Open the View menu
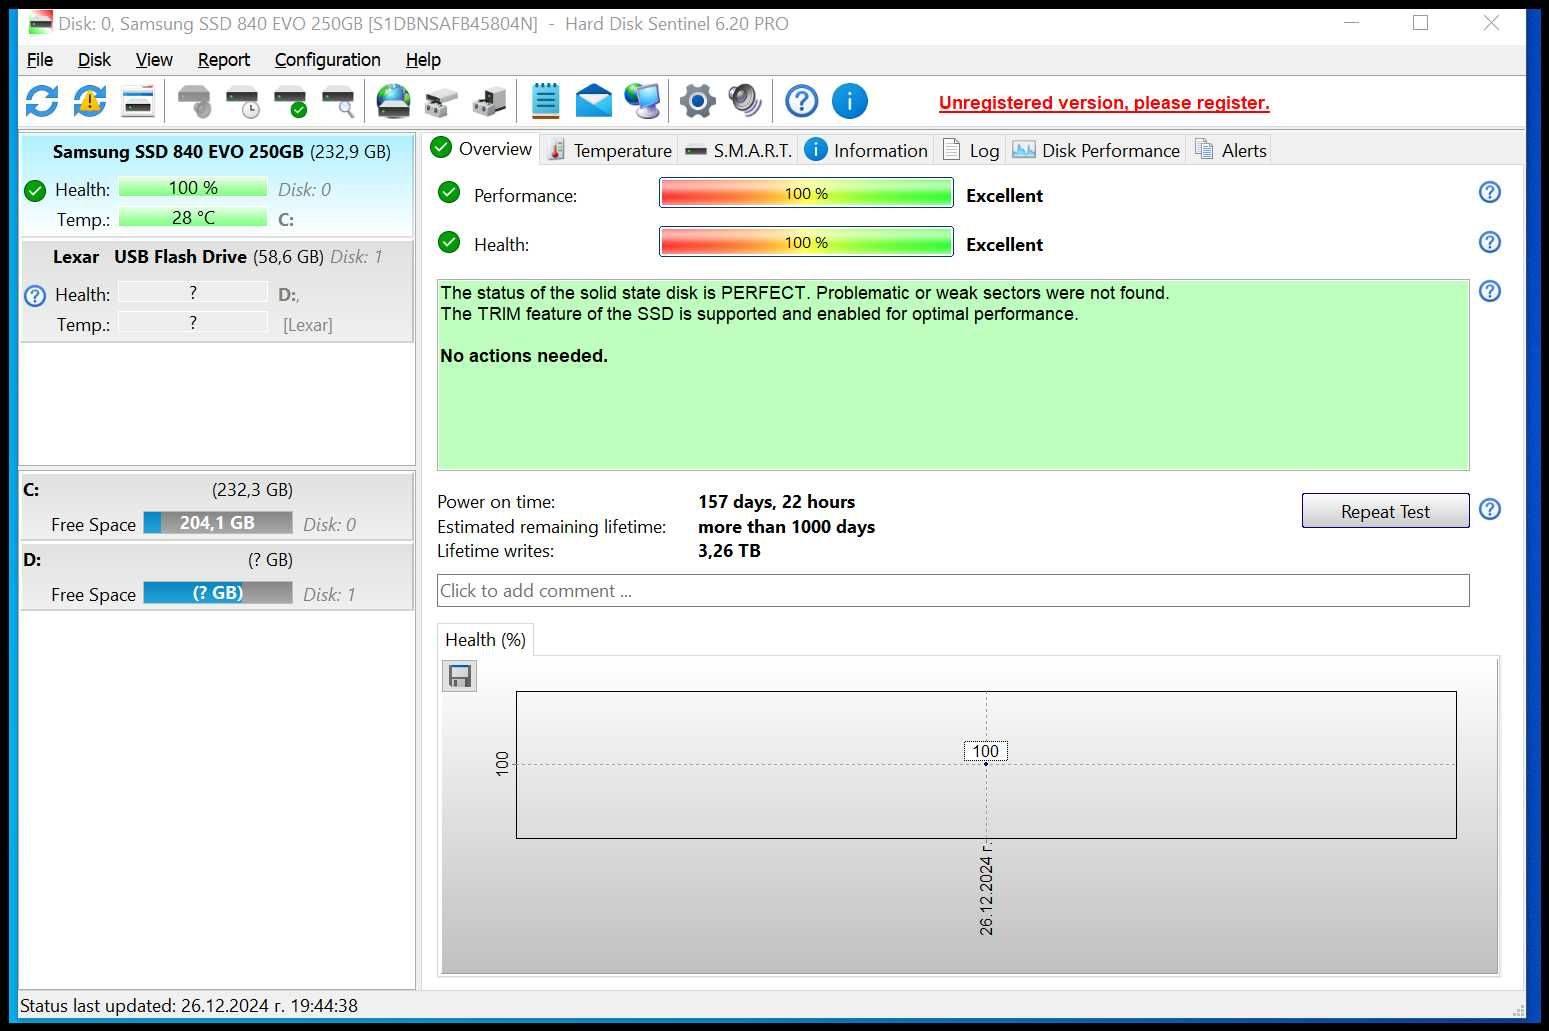The height and width of the screenshot is (1031, 1549). [154, 60]
